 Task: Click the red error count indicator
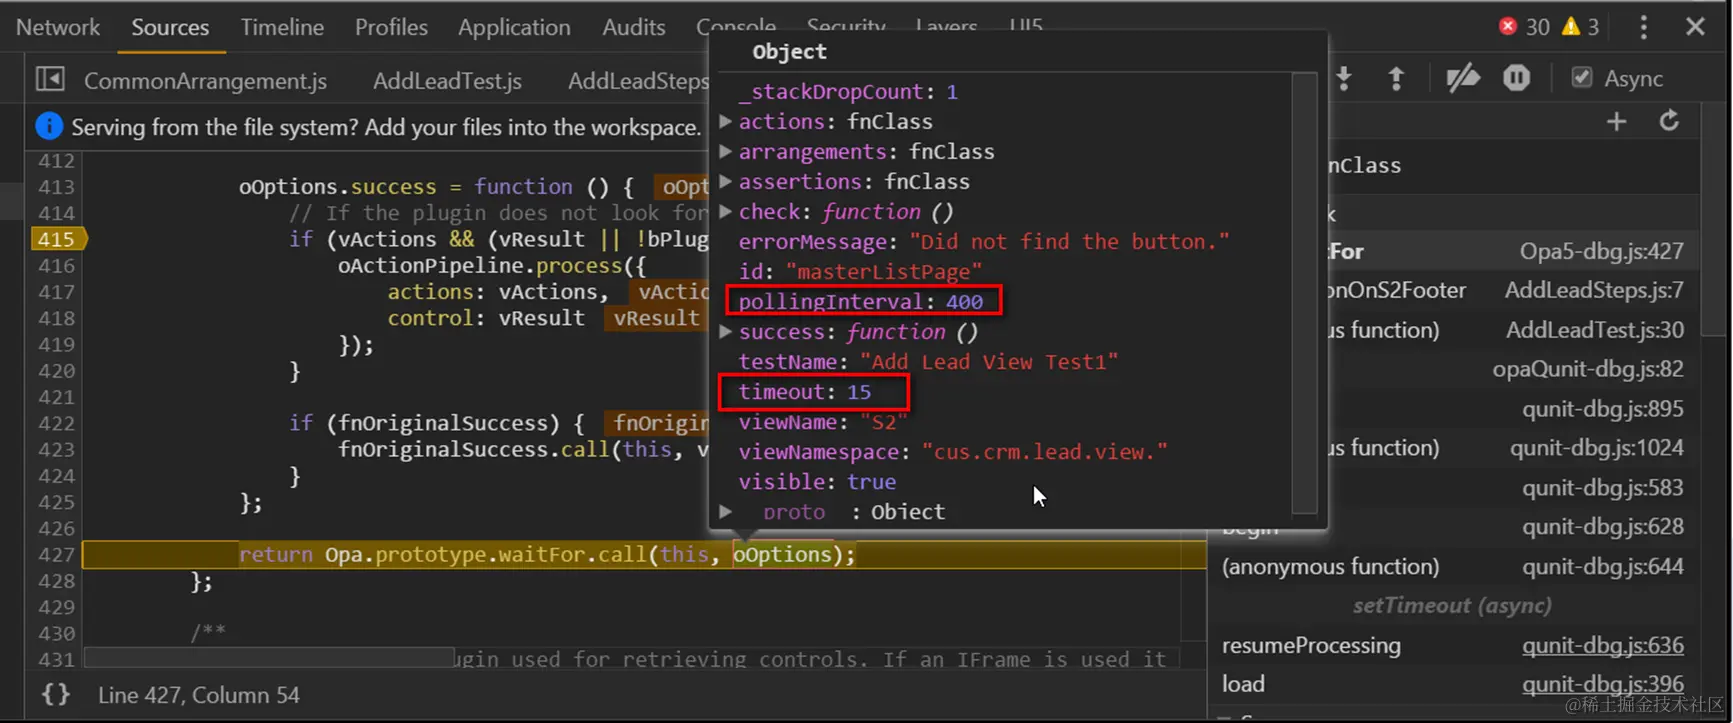click(x=1524, y=27)
